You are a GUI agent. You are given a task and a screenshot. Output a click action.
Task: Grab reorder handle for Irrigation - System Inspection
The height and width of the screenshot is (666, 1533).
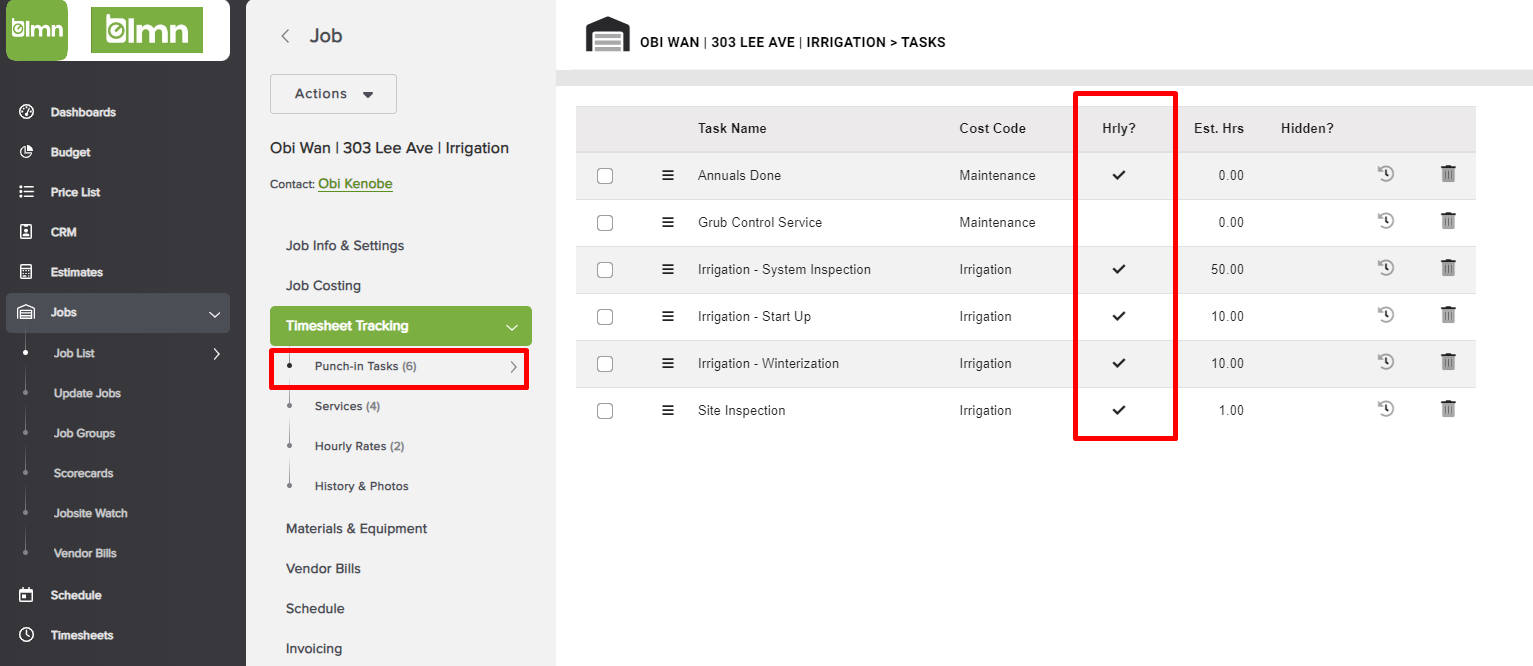(x=668, y=269)
